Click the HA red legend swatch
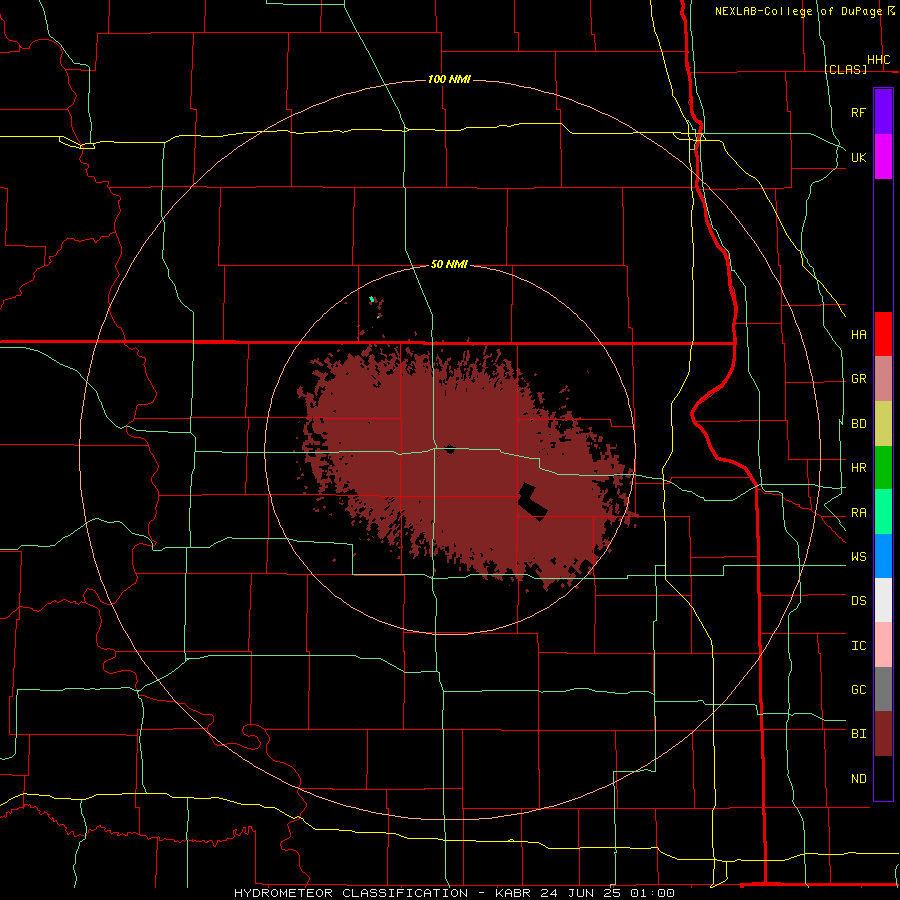Image resolution: width=900 pixels, height=900 pixels. (883, 334)
